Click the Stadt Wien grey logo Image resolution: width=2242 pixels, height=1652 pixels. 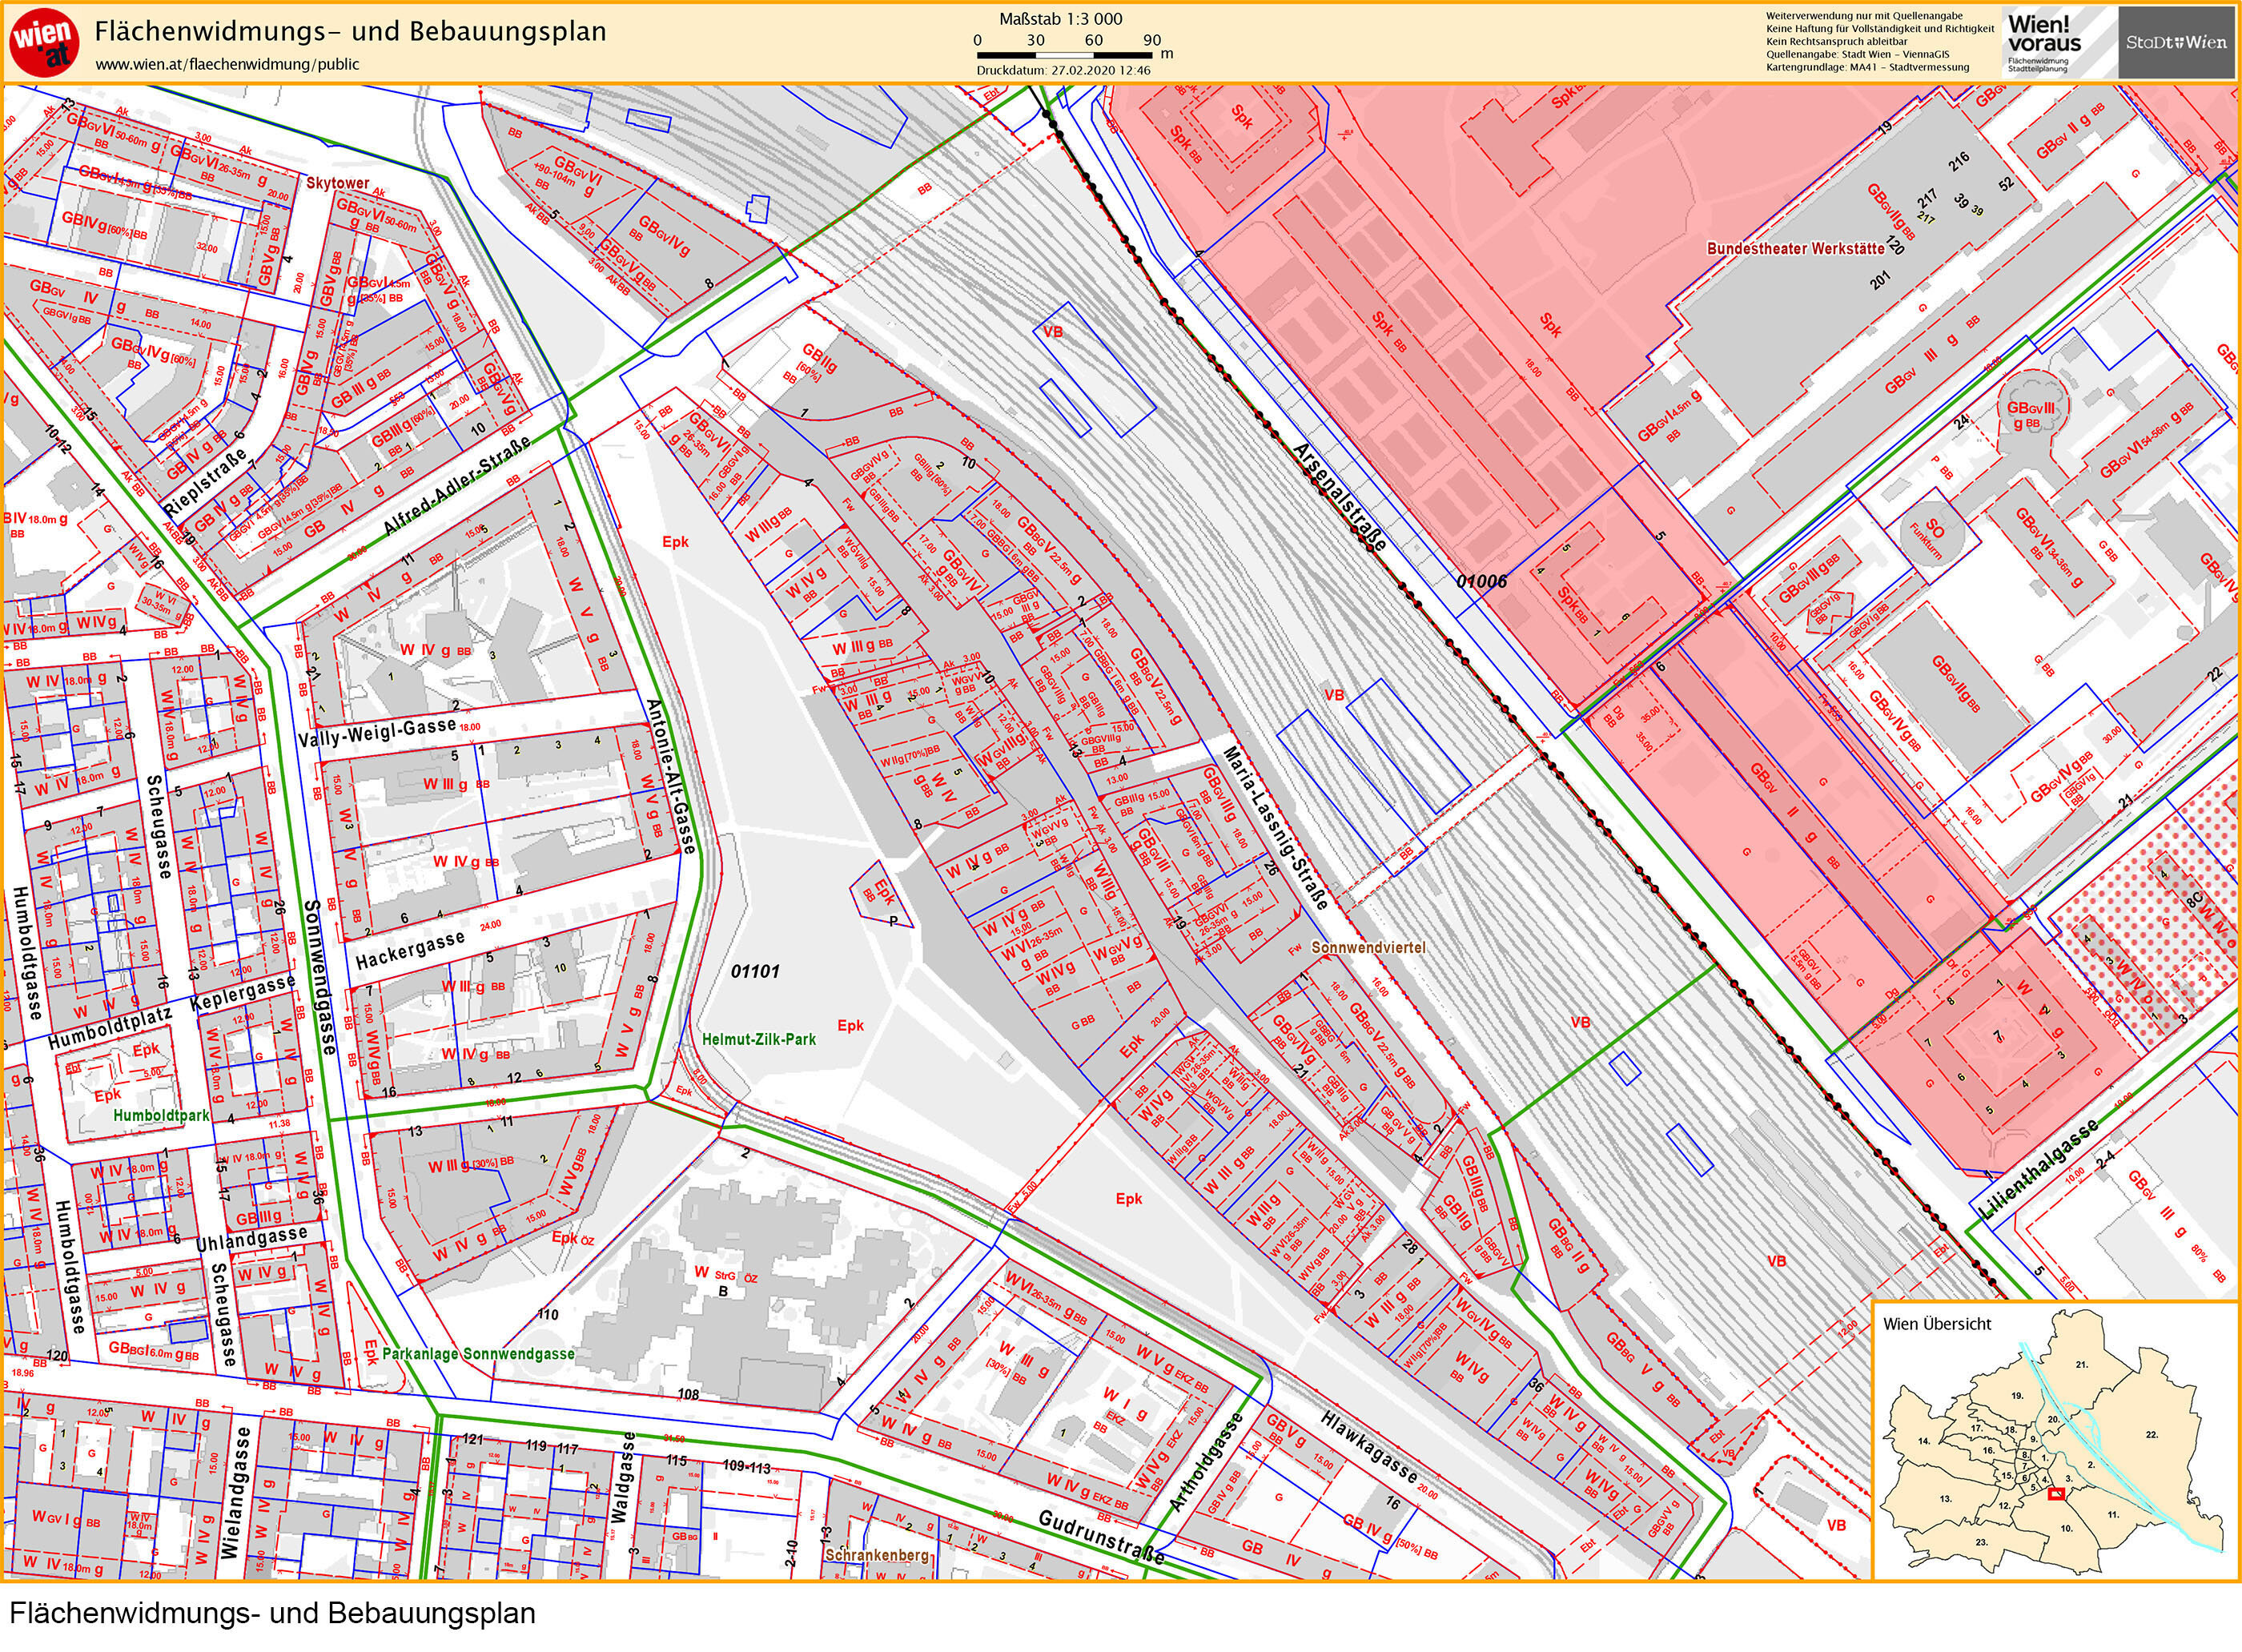[2176, 42]
